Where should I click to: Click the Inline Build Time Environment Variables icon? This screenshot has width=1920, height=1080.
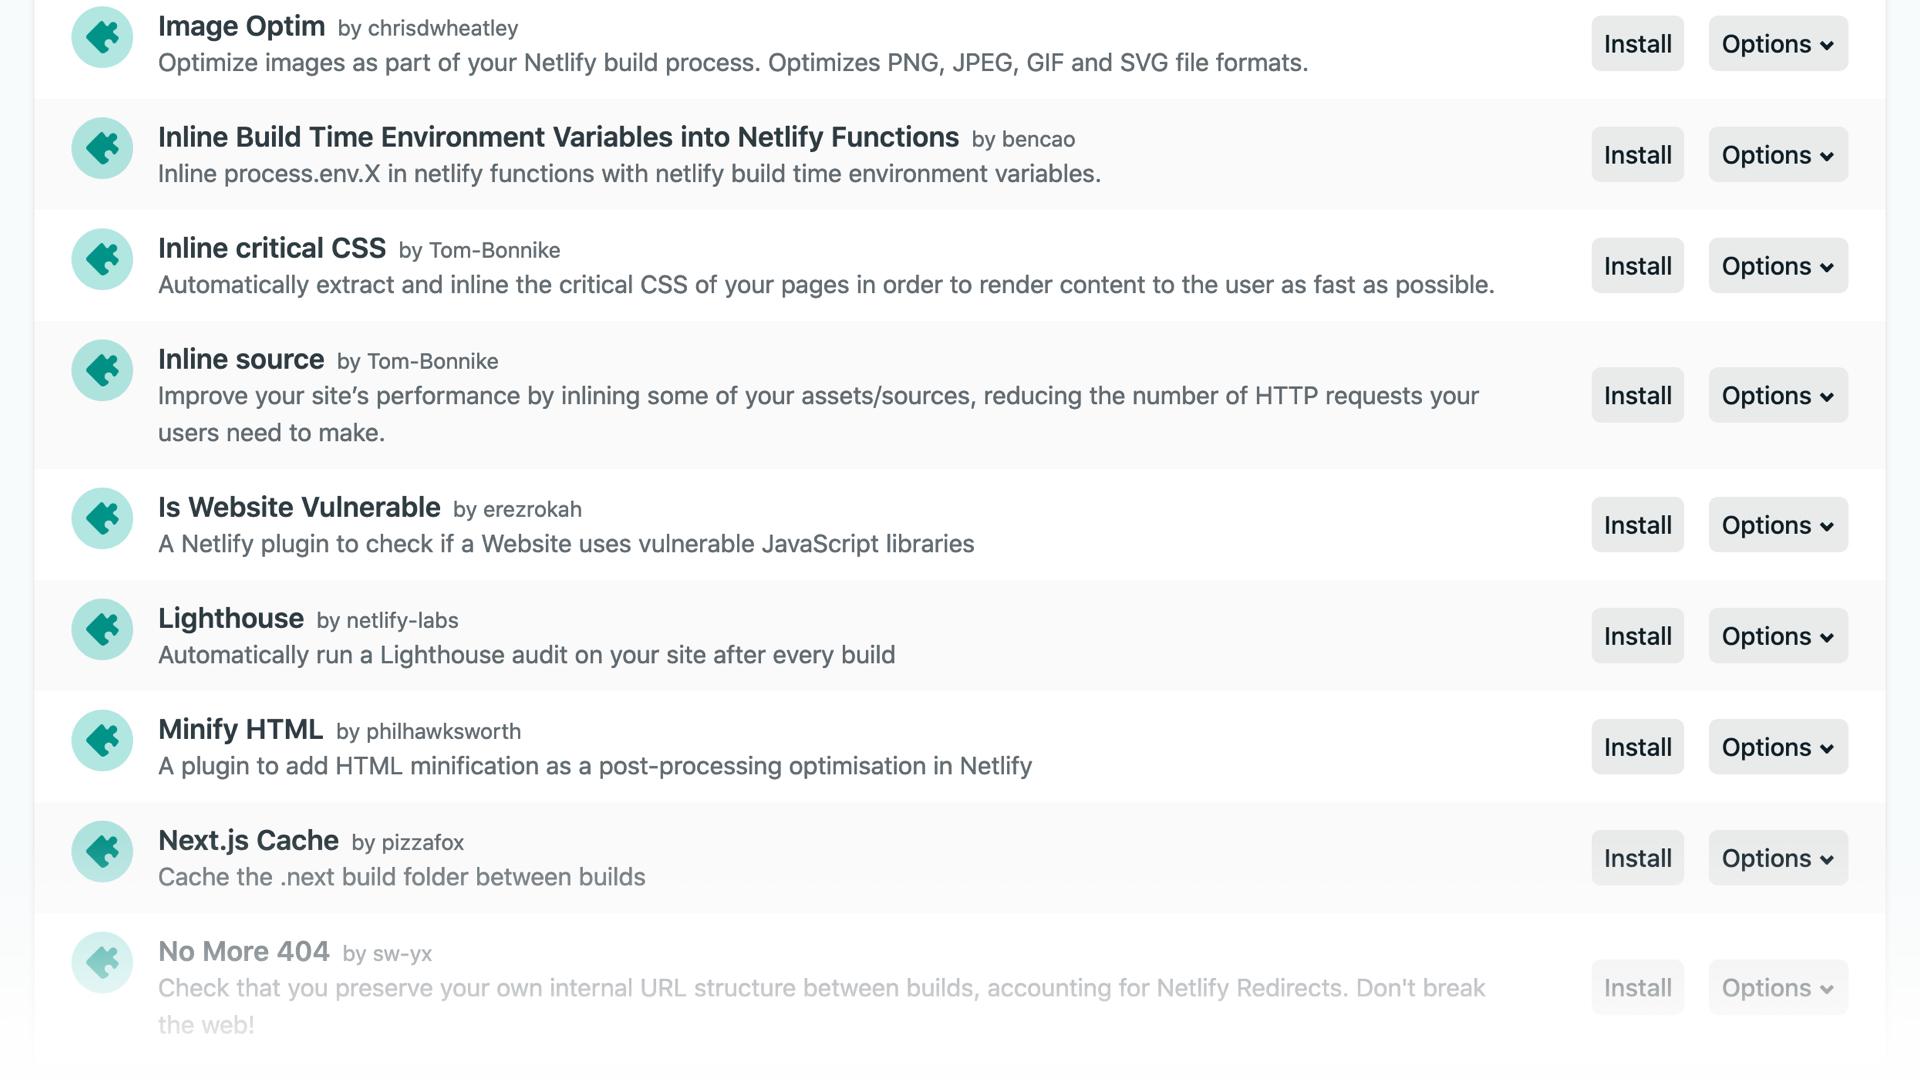pyautogui.click(x=100, y=148)
